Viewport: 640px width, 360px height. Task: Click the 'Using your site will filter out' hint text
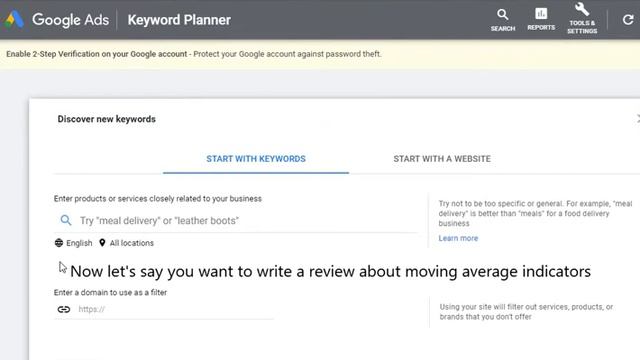(x=526, y=312)
